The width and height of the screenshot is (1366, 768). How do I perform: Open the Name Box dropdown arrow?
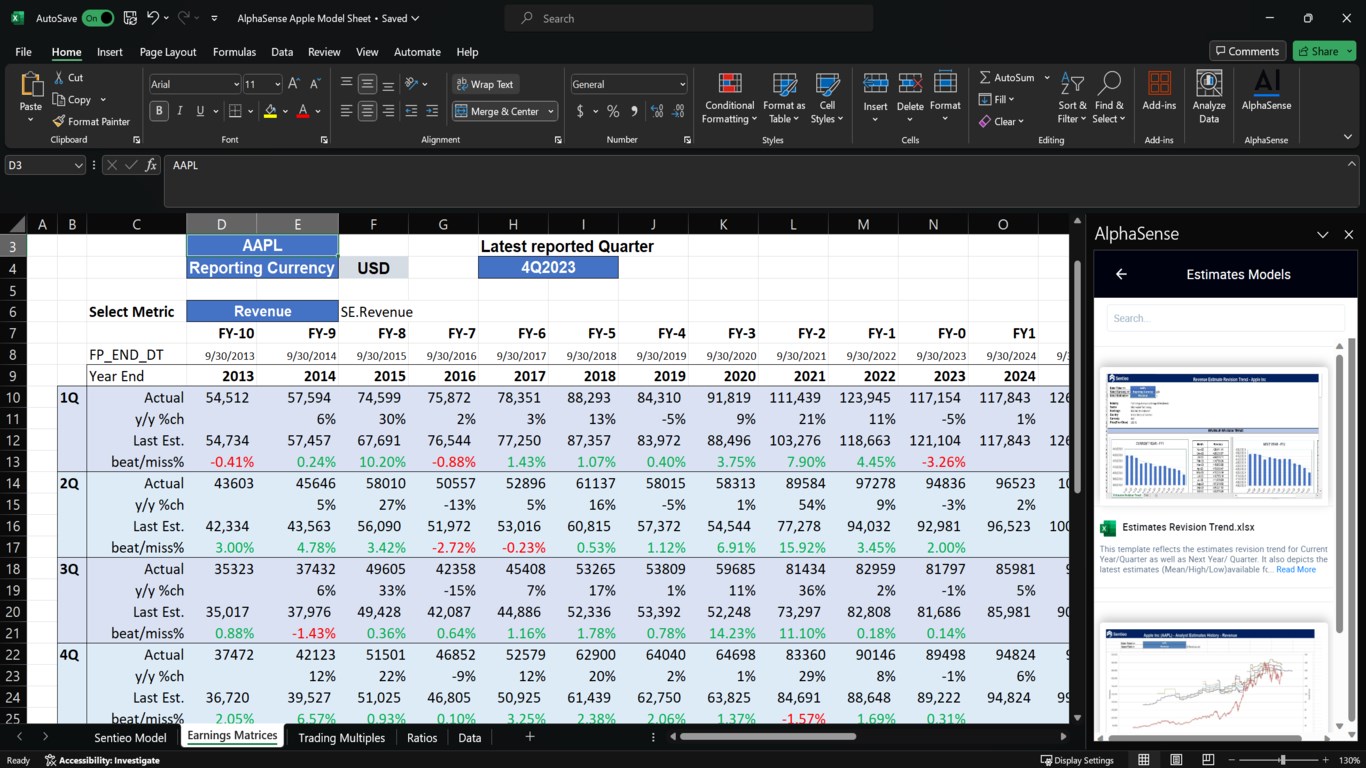(x=79, y=165)
